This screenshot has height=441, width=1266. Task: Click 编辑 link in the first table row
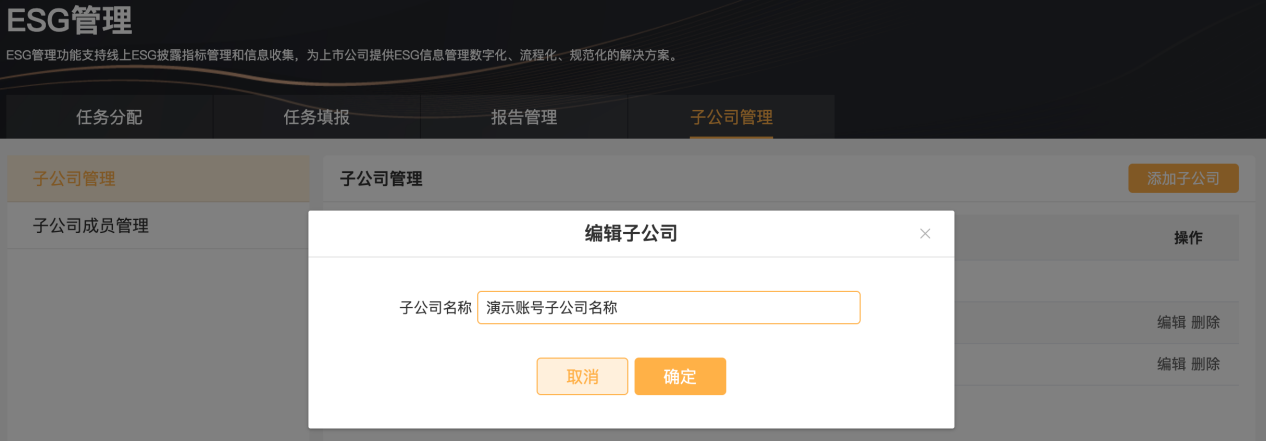tap(1171, 322)
